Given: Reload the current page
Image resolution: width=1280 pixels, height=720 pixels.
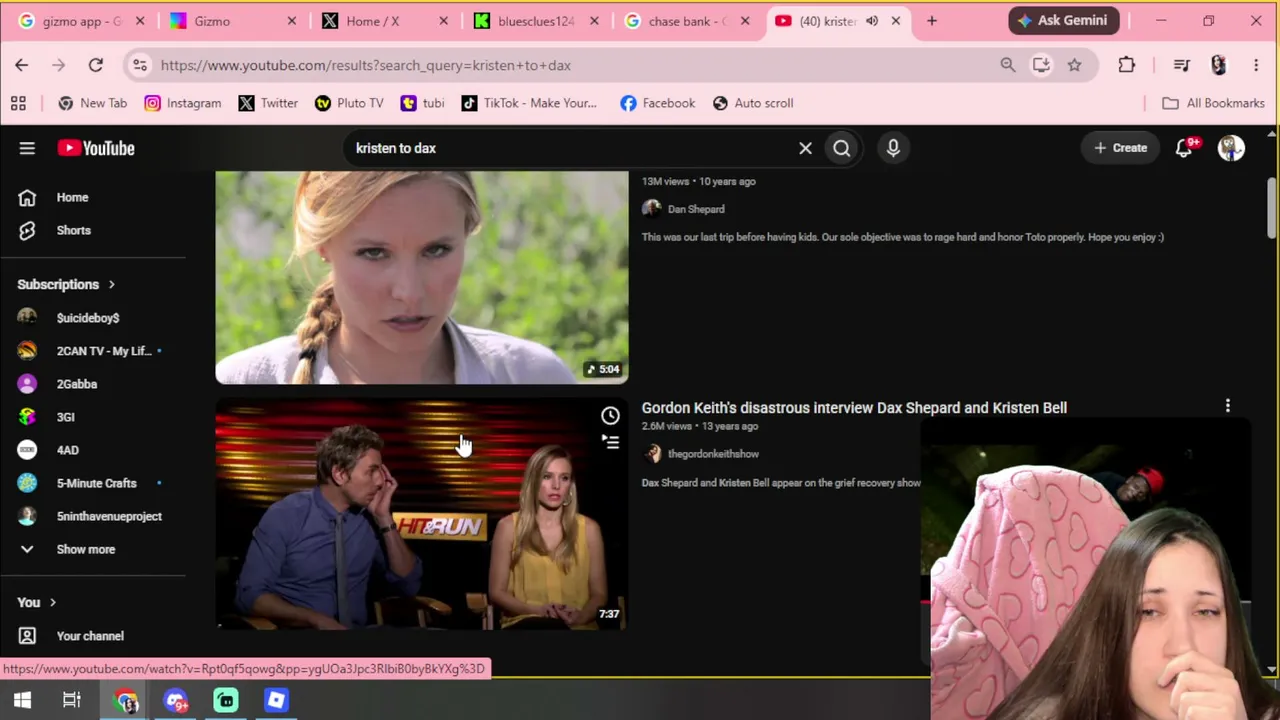Looking at the screenshot, I should [96, 65].
